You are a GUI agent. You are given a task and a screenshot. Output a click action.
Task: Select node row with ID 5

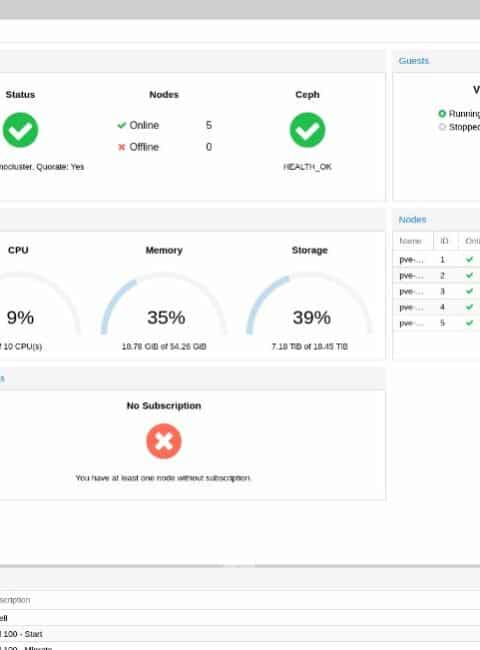436,323
